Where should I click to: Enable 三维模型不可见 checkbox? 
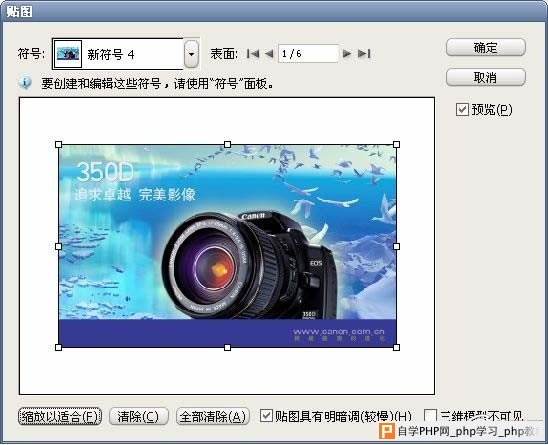pyautogui.click(x=430, y=416)
